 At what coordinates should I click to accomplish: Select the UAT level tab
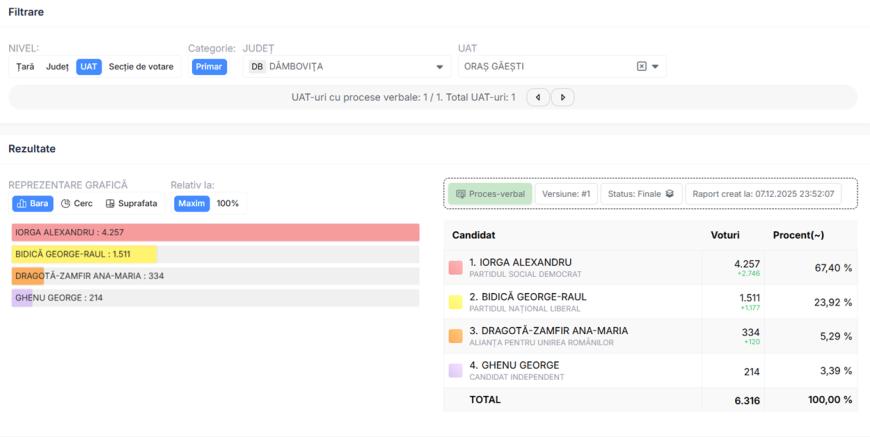tap(89, 67)
